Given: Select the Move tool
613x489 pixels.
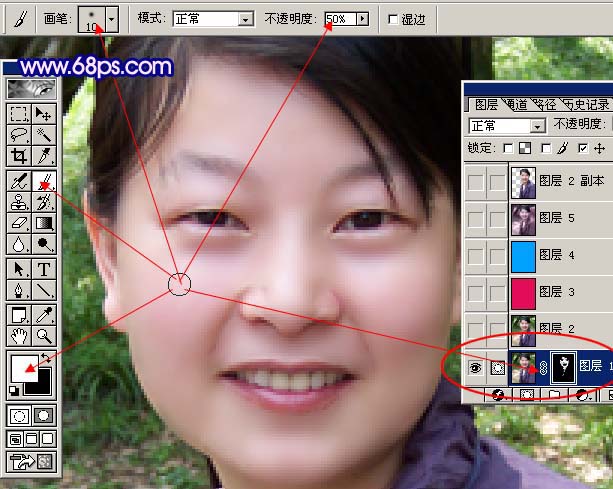Looking at the screenshot, I should (45, 113).
